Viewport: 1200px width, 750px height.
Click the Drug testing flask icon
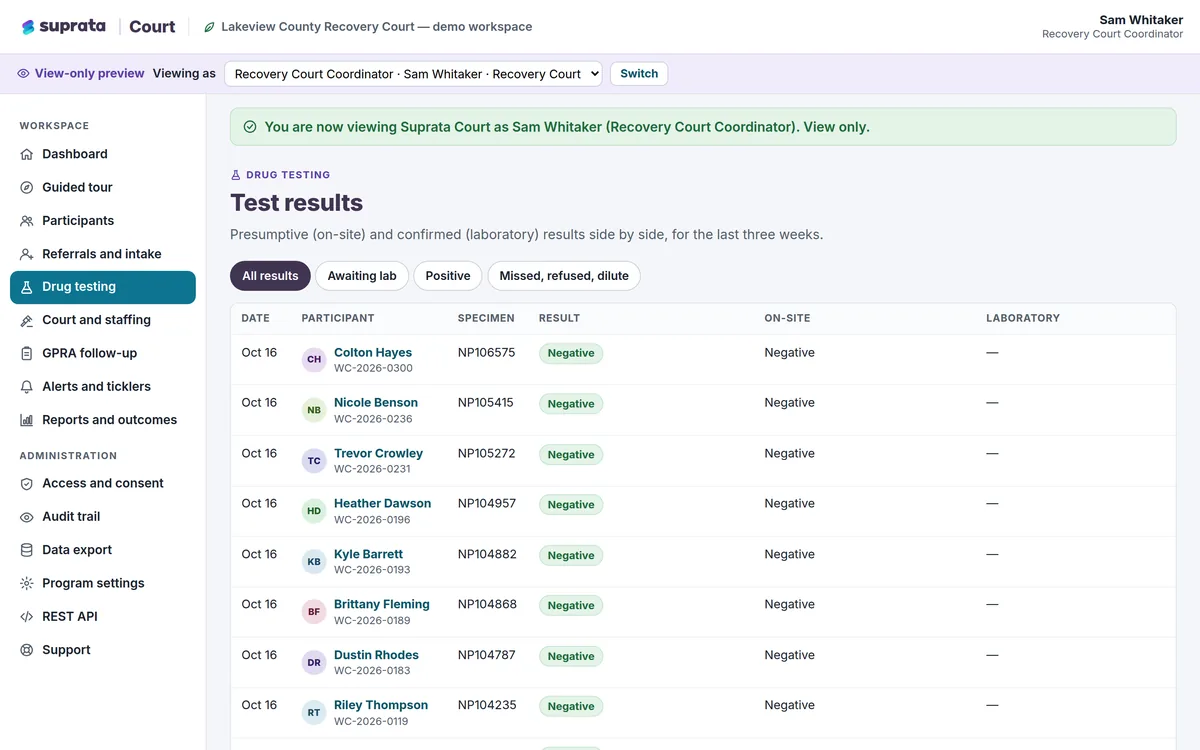(x=27, y=287)
